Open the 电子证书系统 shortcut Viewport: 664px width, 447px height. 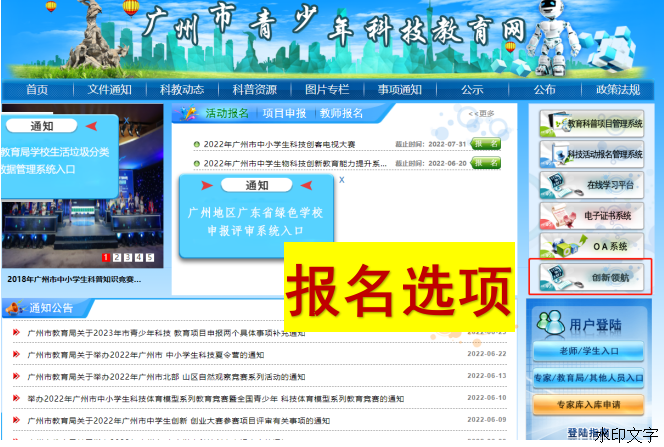592,215
